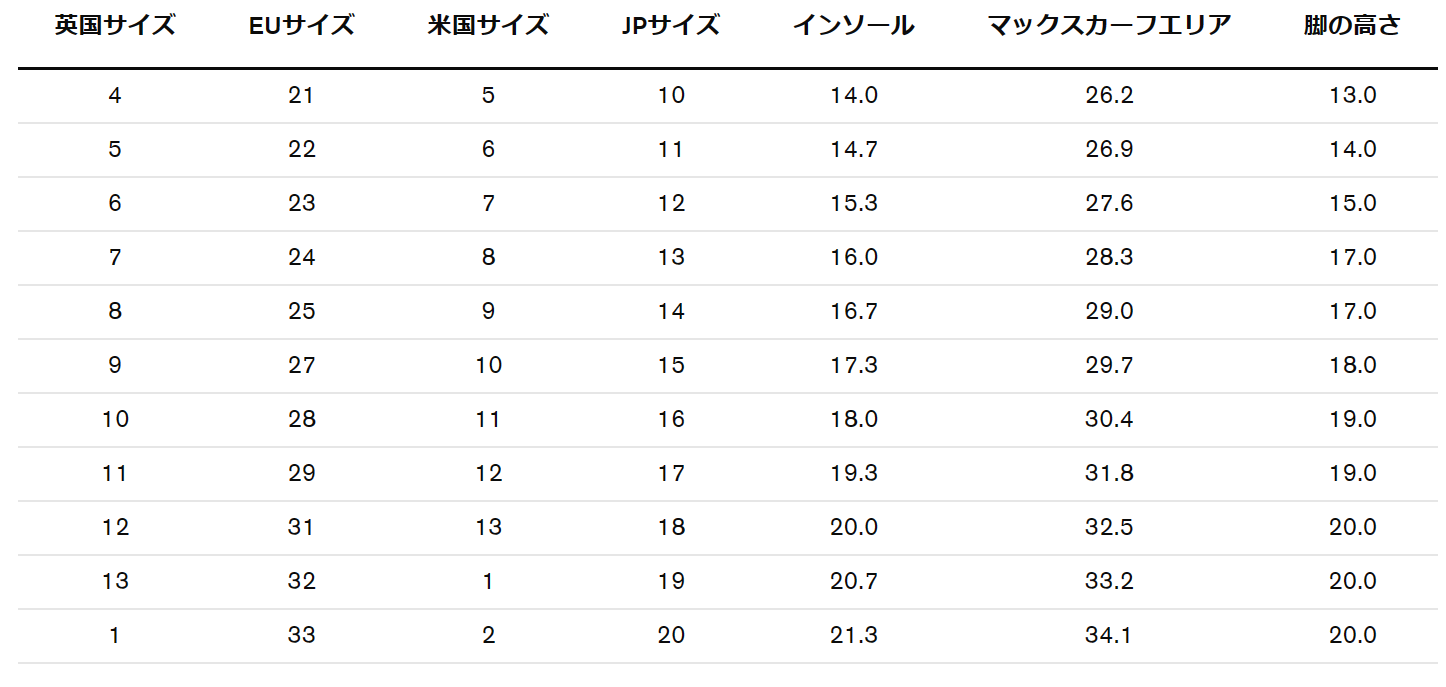Click max calf area value 34.1
1446x687 pixels.
tap(1109, 636)
